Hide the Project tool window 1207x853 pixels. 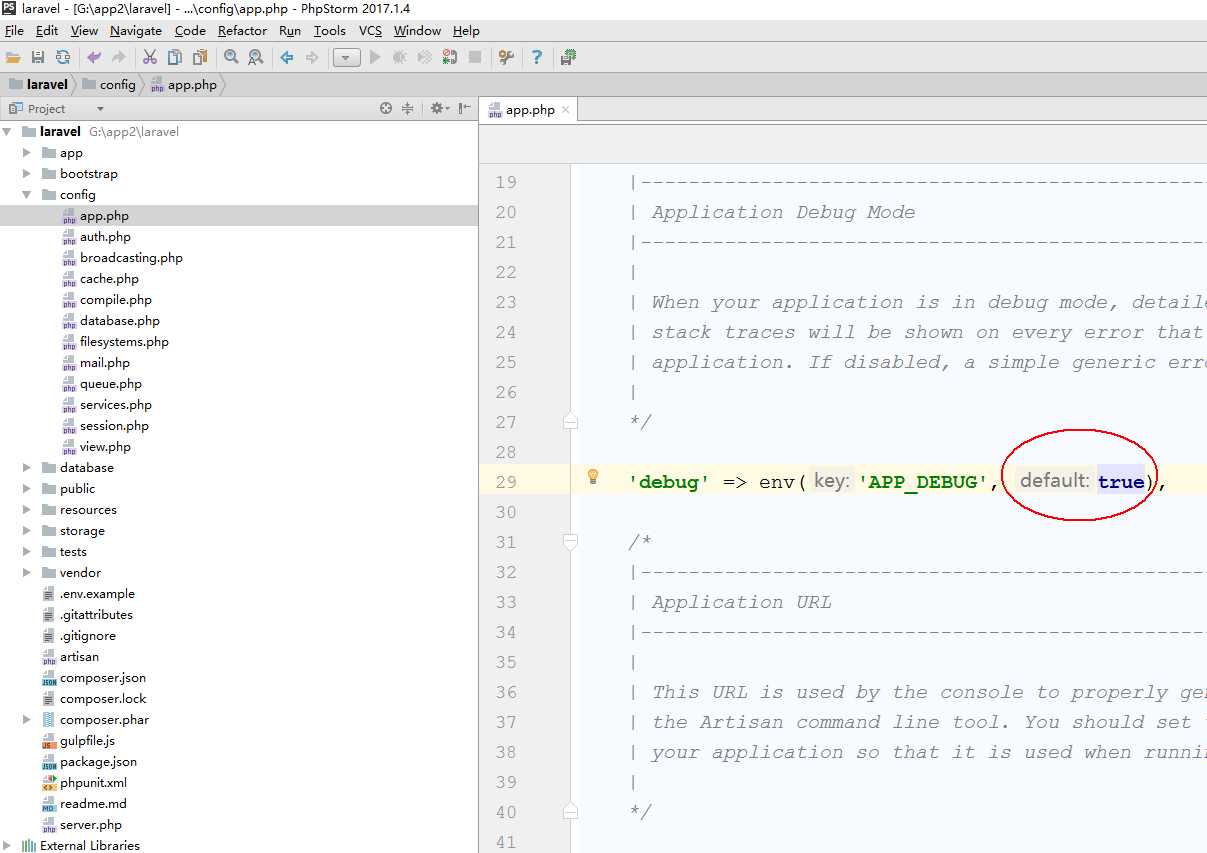464,108
